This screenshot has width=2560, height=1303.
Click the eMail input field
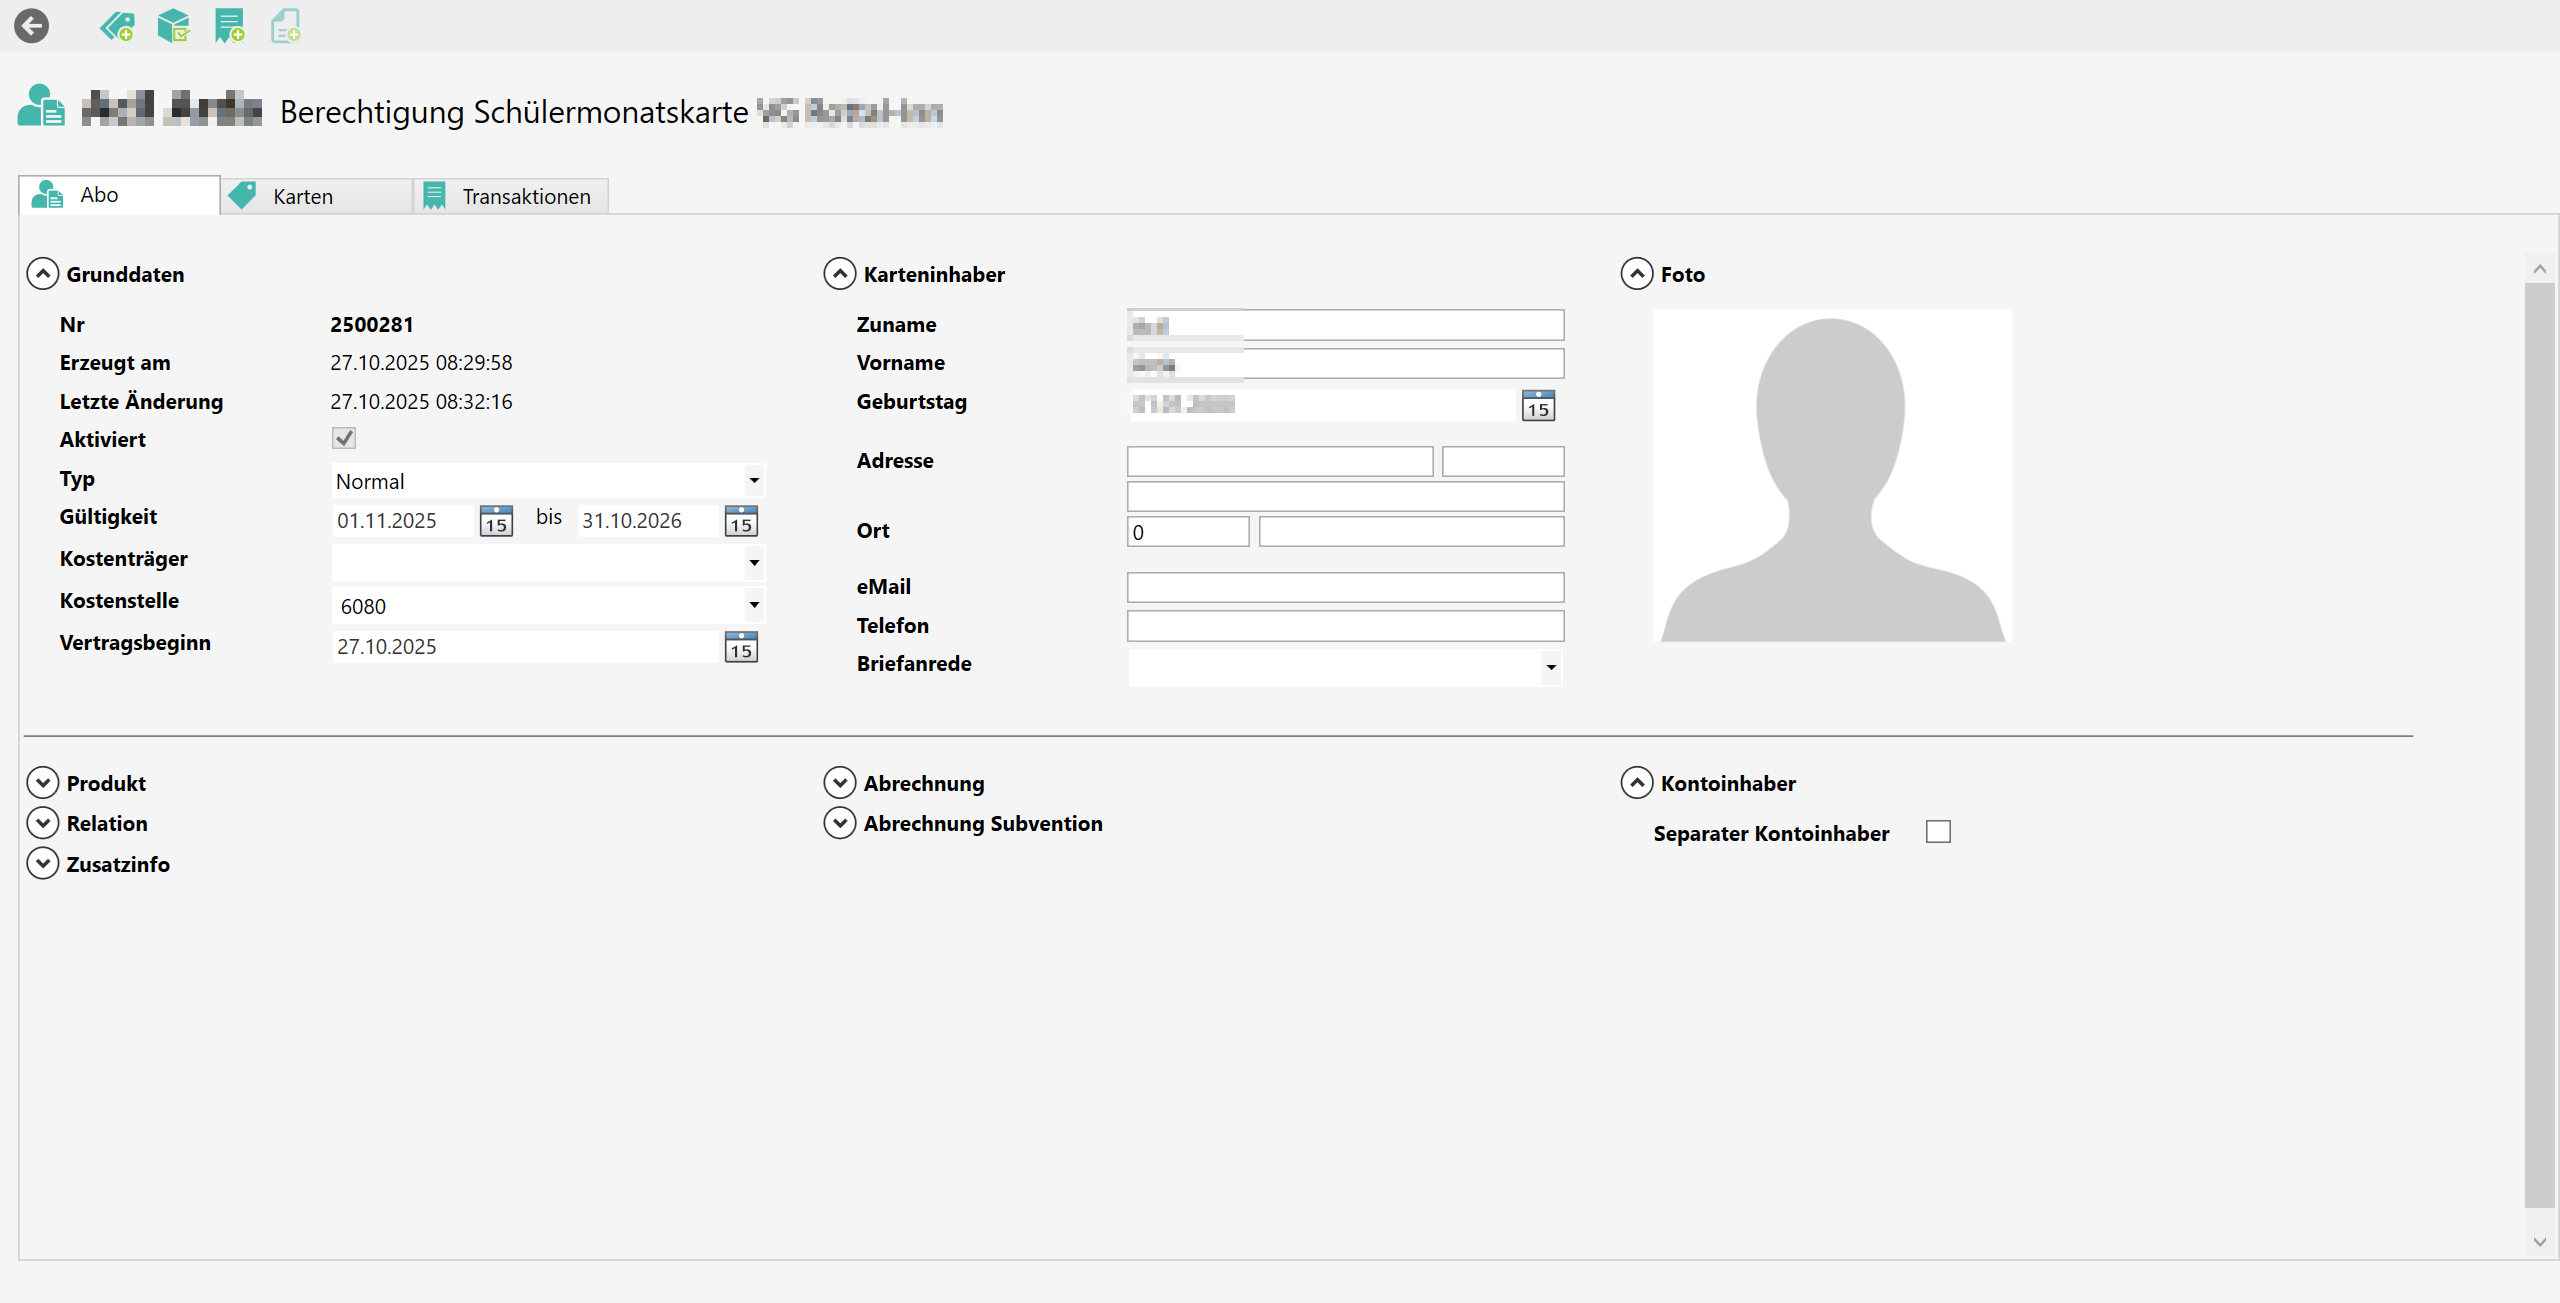[1345, 587]
